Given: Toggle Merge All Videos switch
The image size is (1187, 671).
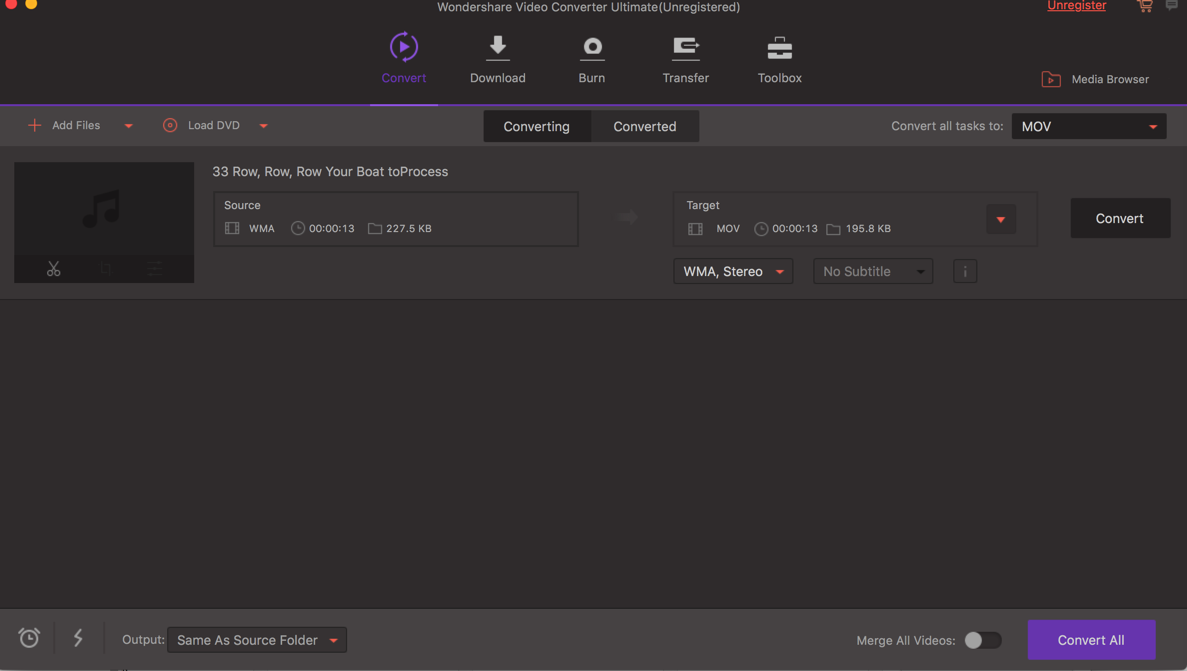Looking at the screenshot, I should (983, 640).
